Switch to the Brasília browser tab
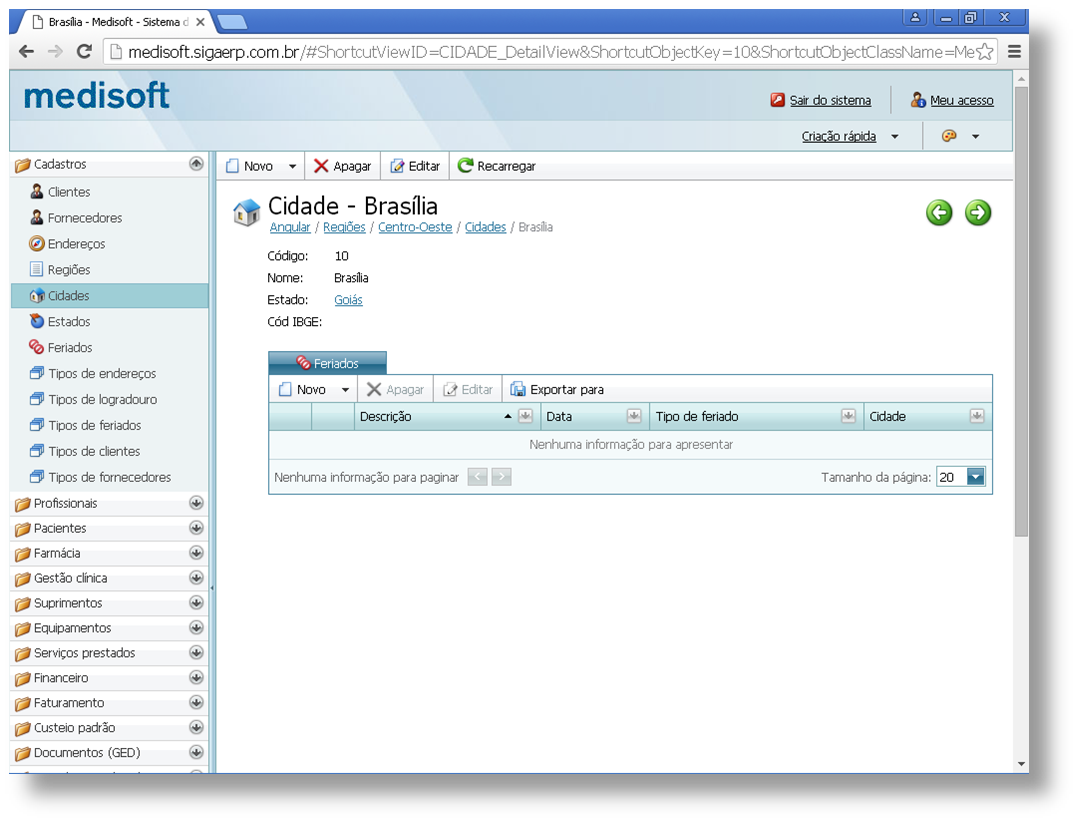The image size is (1078, 823). pyautogui.click(x=118, y=22)
